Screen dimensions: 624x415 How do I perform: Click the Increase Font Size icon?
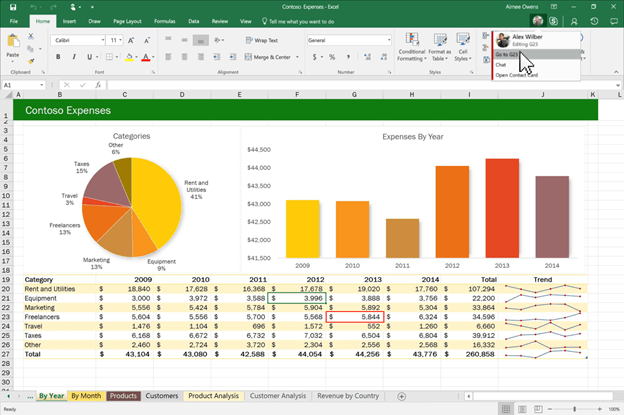click(131, 40)
